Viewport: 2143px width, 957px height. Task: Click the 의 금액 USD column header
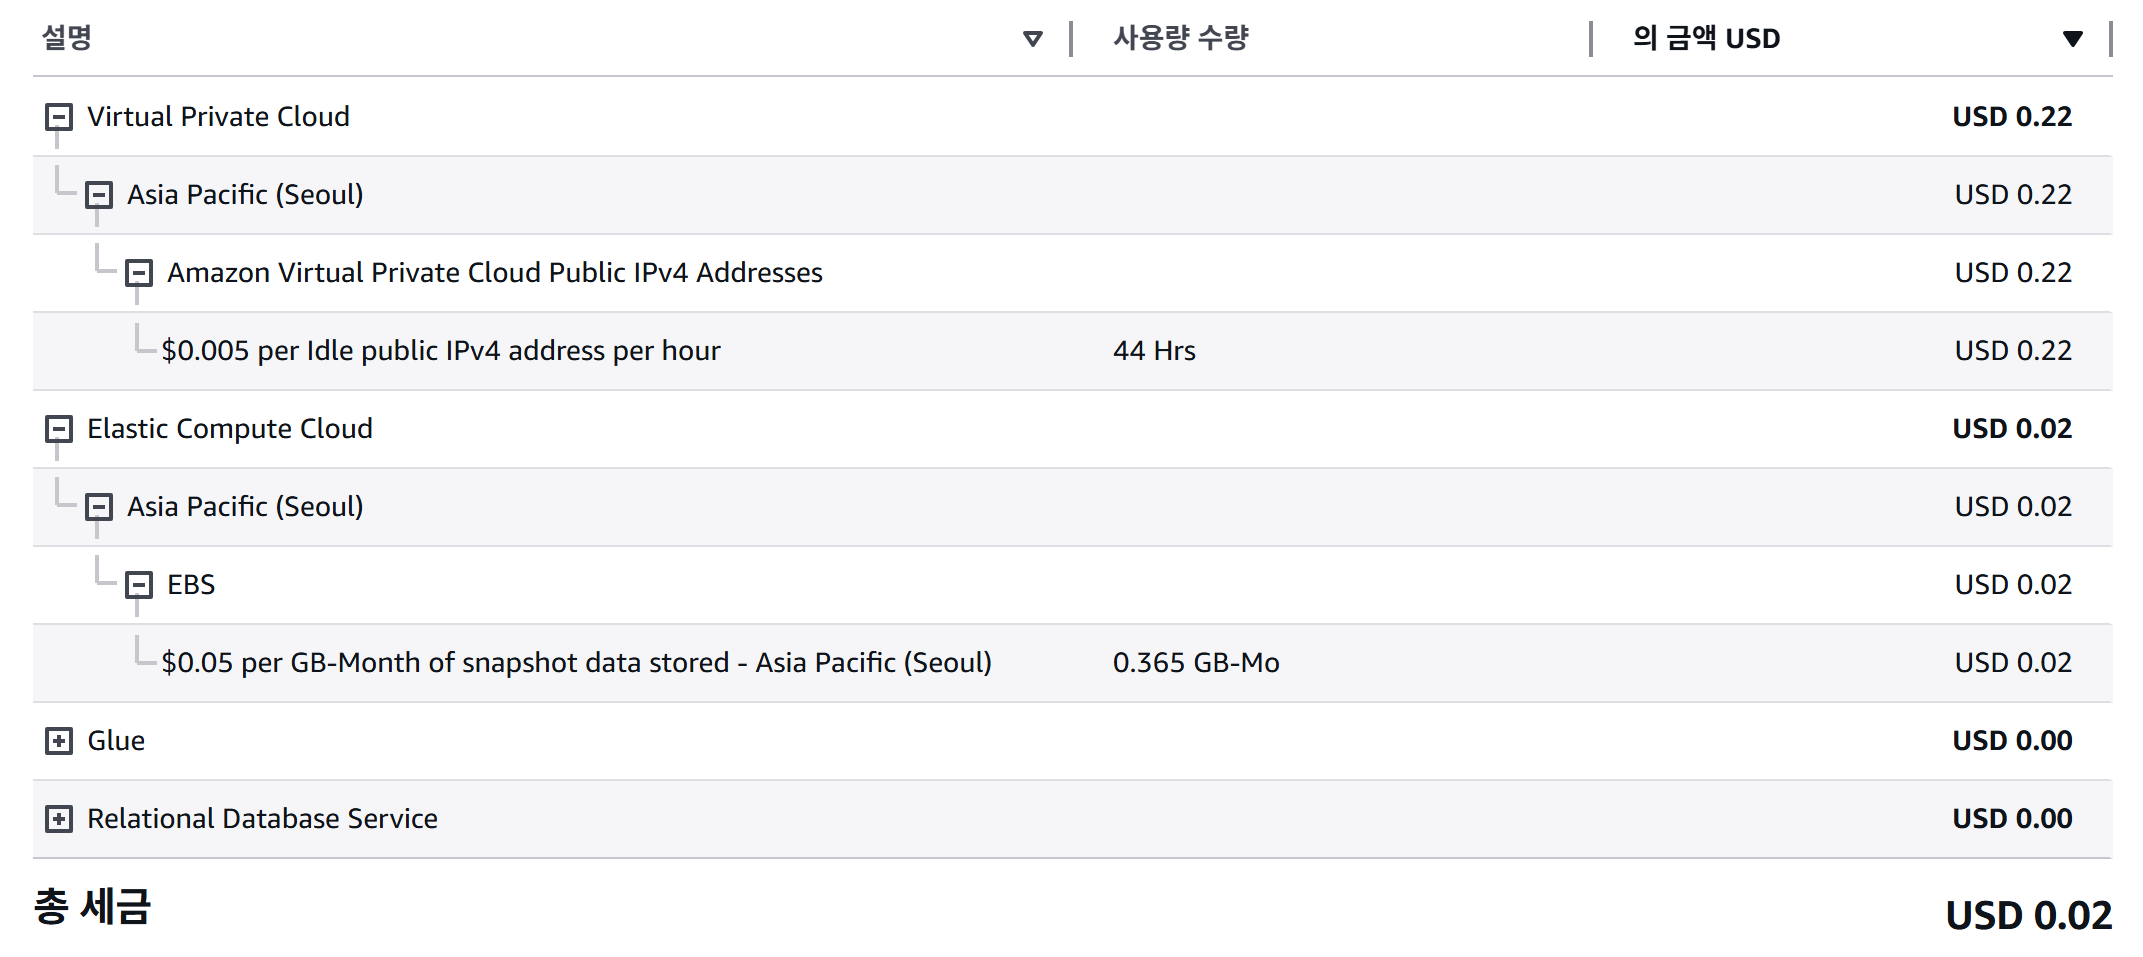(x=1707, y=38)
